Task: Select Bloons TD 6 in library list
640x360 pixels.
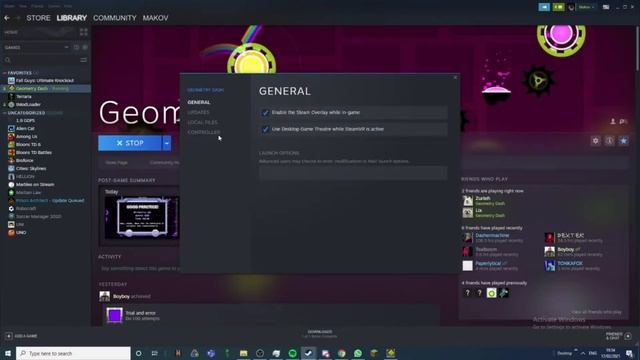Action: 28,144
